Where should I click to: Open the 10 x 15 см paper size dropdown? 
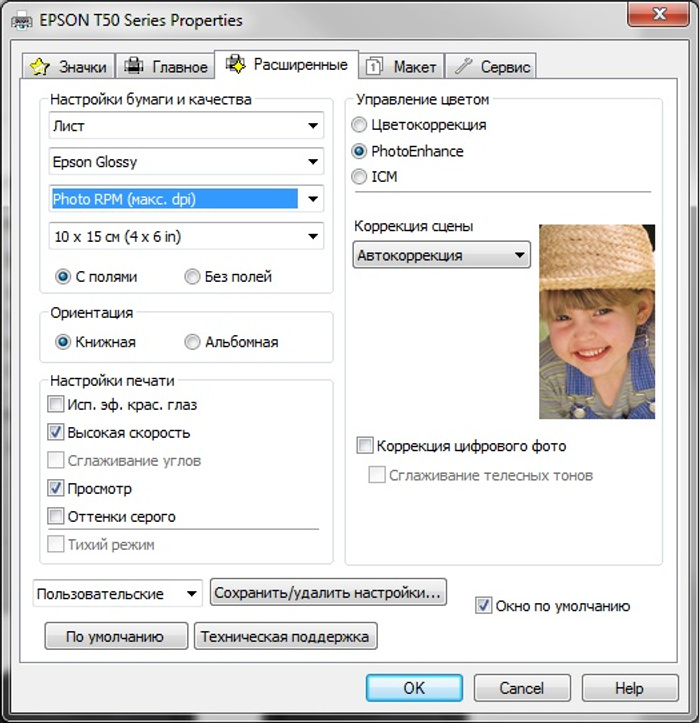point(313,237)
